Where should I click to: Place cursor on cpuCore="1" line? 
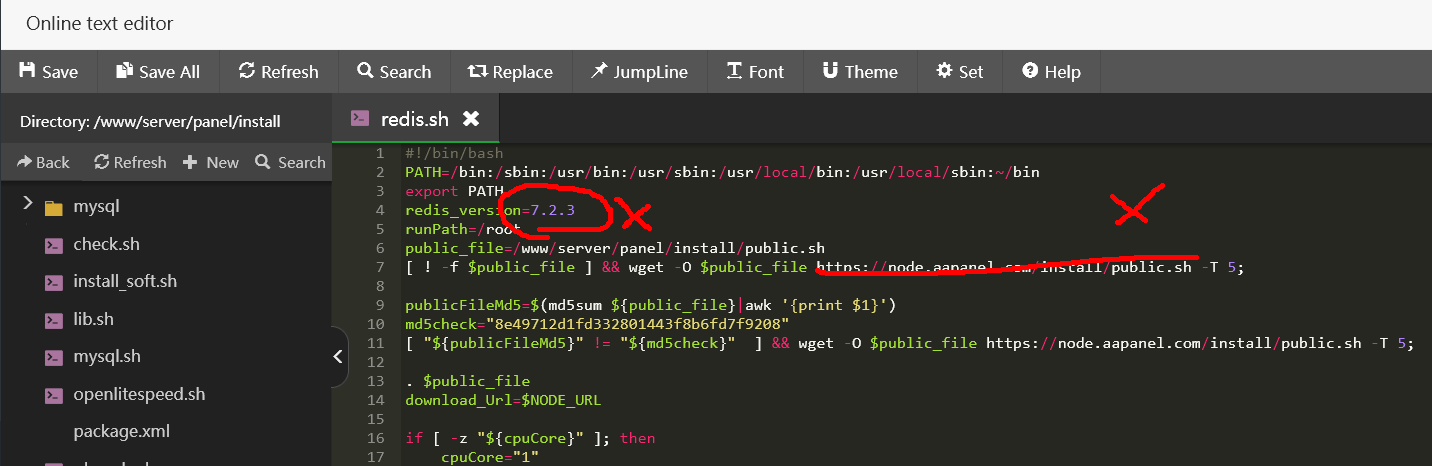[490, 457]
